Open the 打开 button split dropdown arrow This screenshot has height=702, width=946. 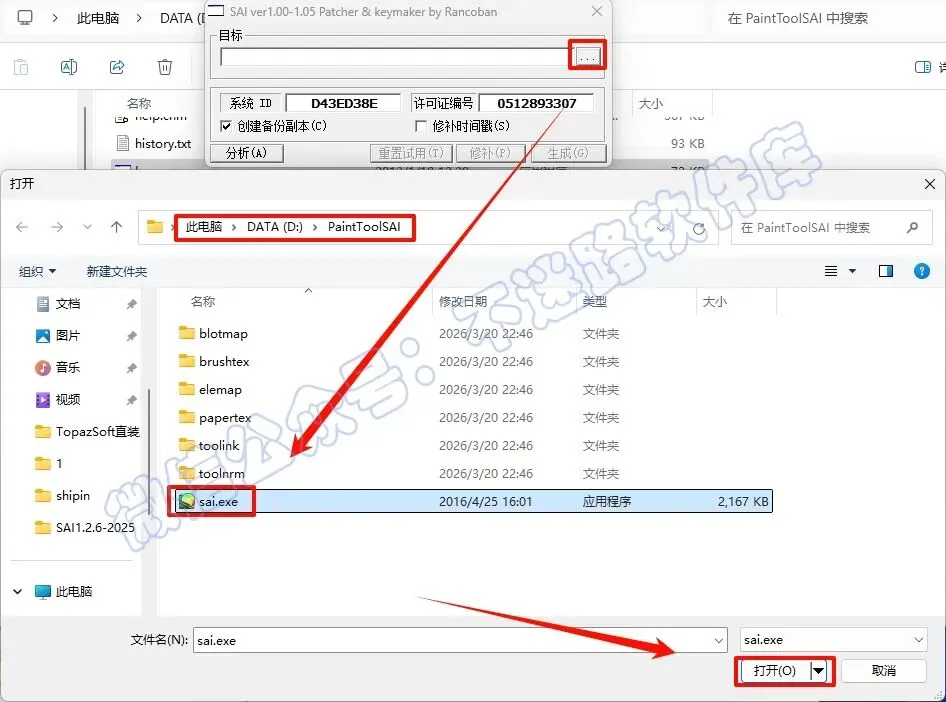point(819,671)
